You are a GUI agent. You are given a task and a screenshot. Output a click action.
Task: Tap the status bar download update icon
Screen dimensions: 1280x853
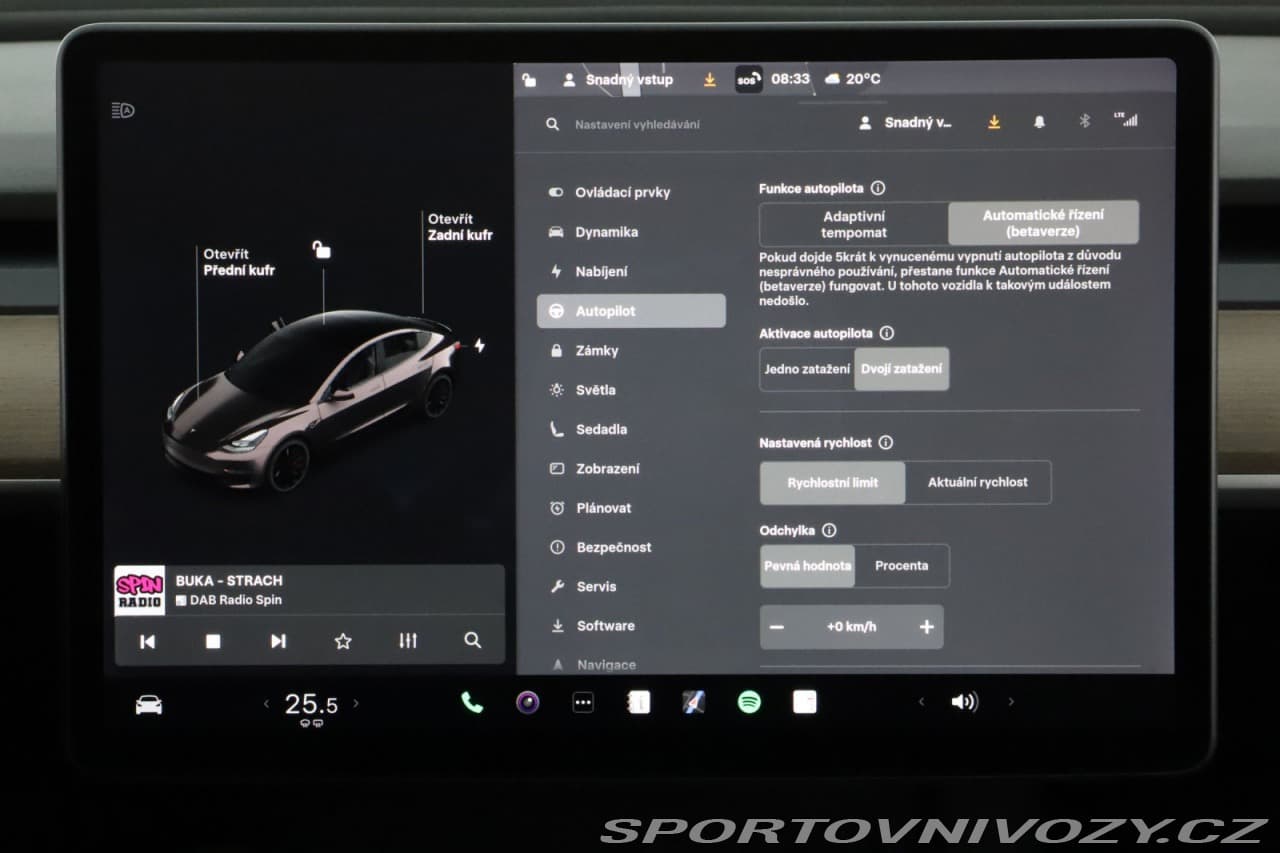(710, 80)
